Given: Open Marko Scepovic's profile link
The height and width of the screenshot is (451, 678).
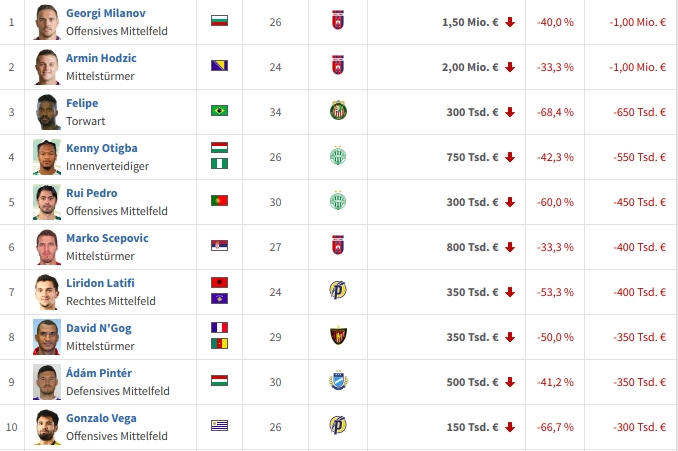Looking at the screenshot, I should click(105, 238).
